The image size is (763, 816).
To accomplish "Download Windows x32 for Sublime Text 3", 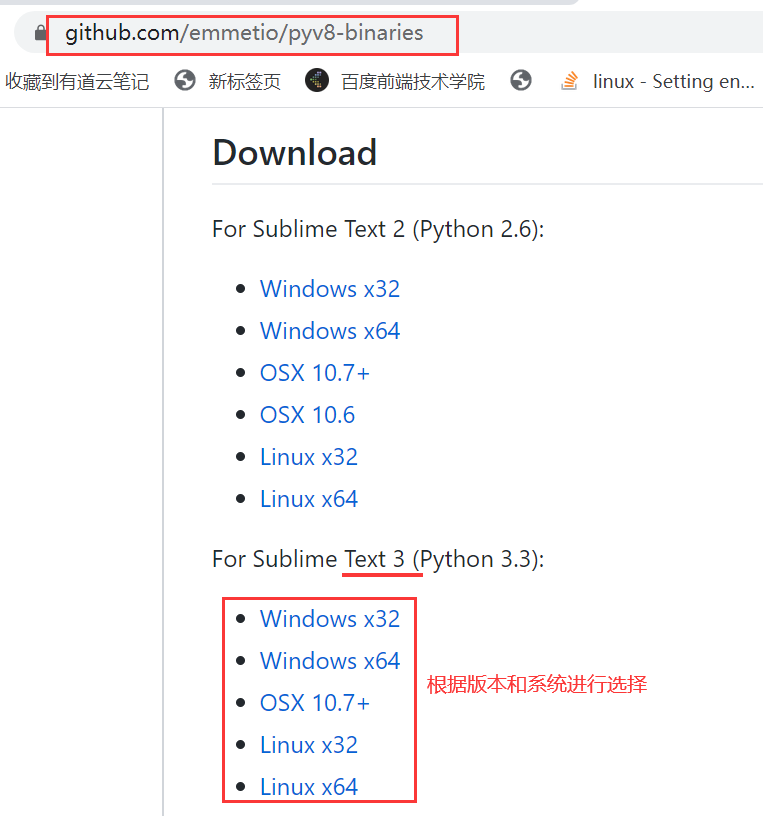I will [330, 619].
